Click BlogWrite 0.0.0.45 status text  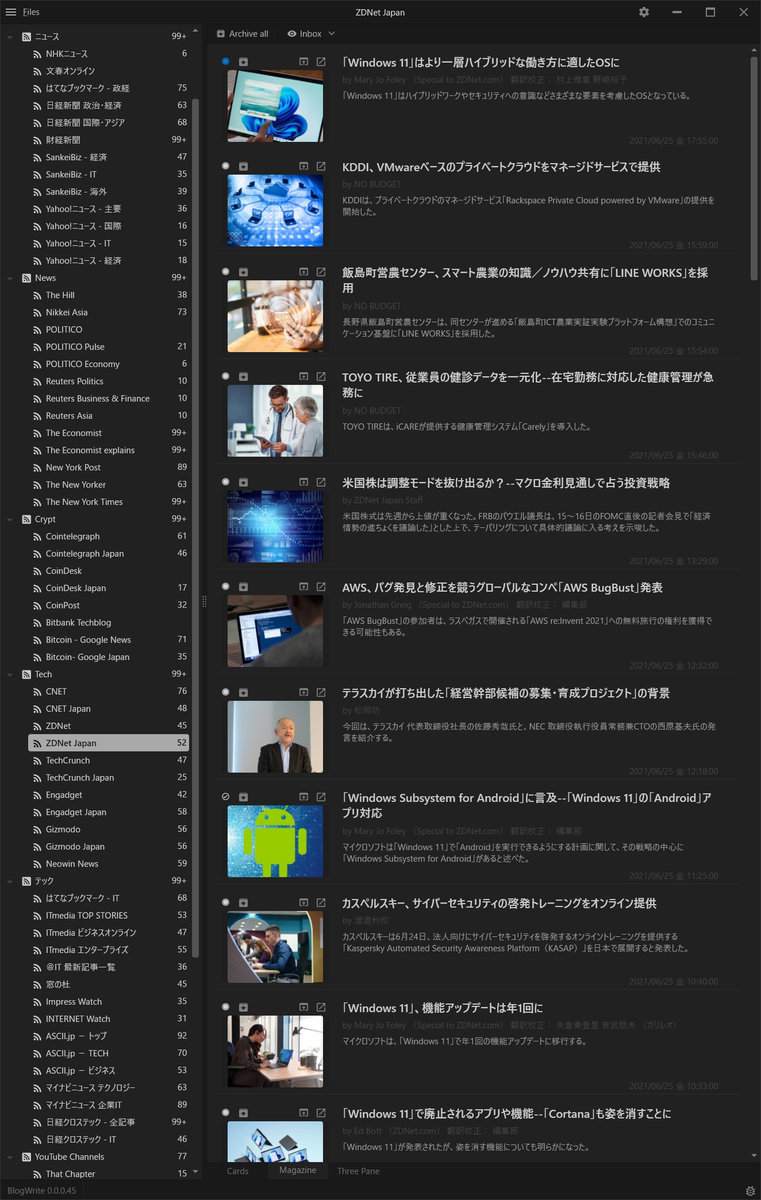(42, 1191)
